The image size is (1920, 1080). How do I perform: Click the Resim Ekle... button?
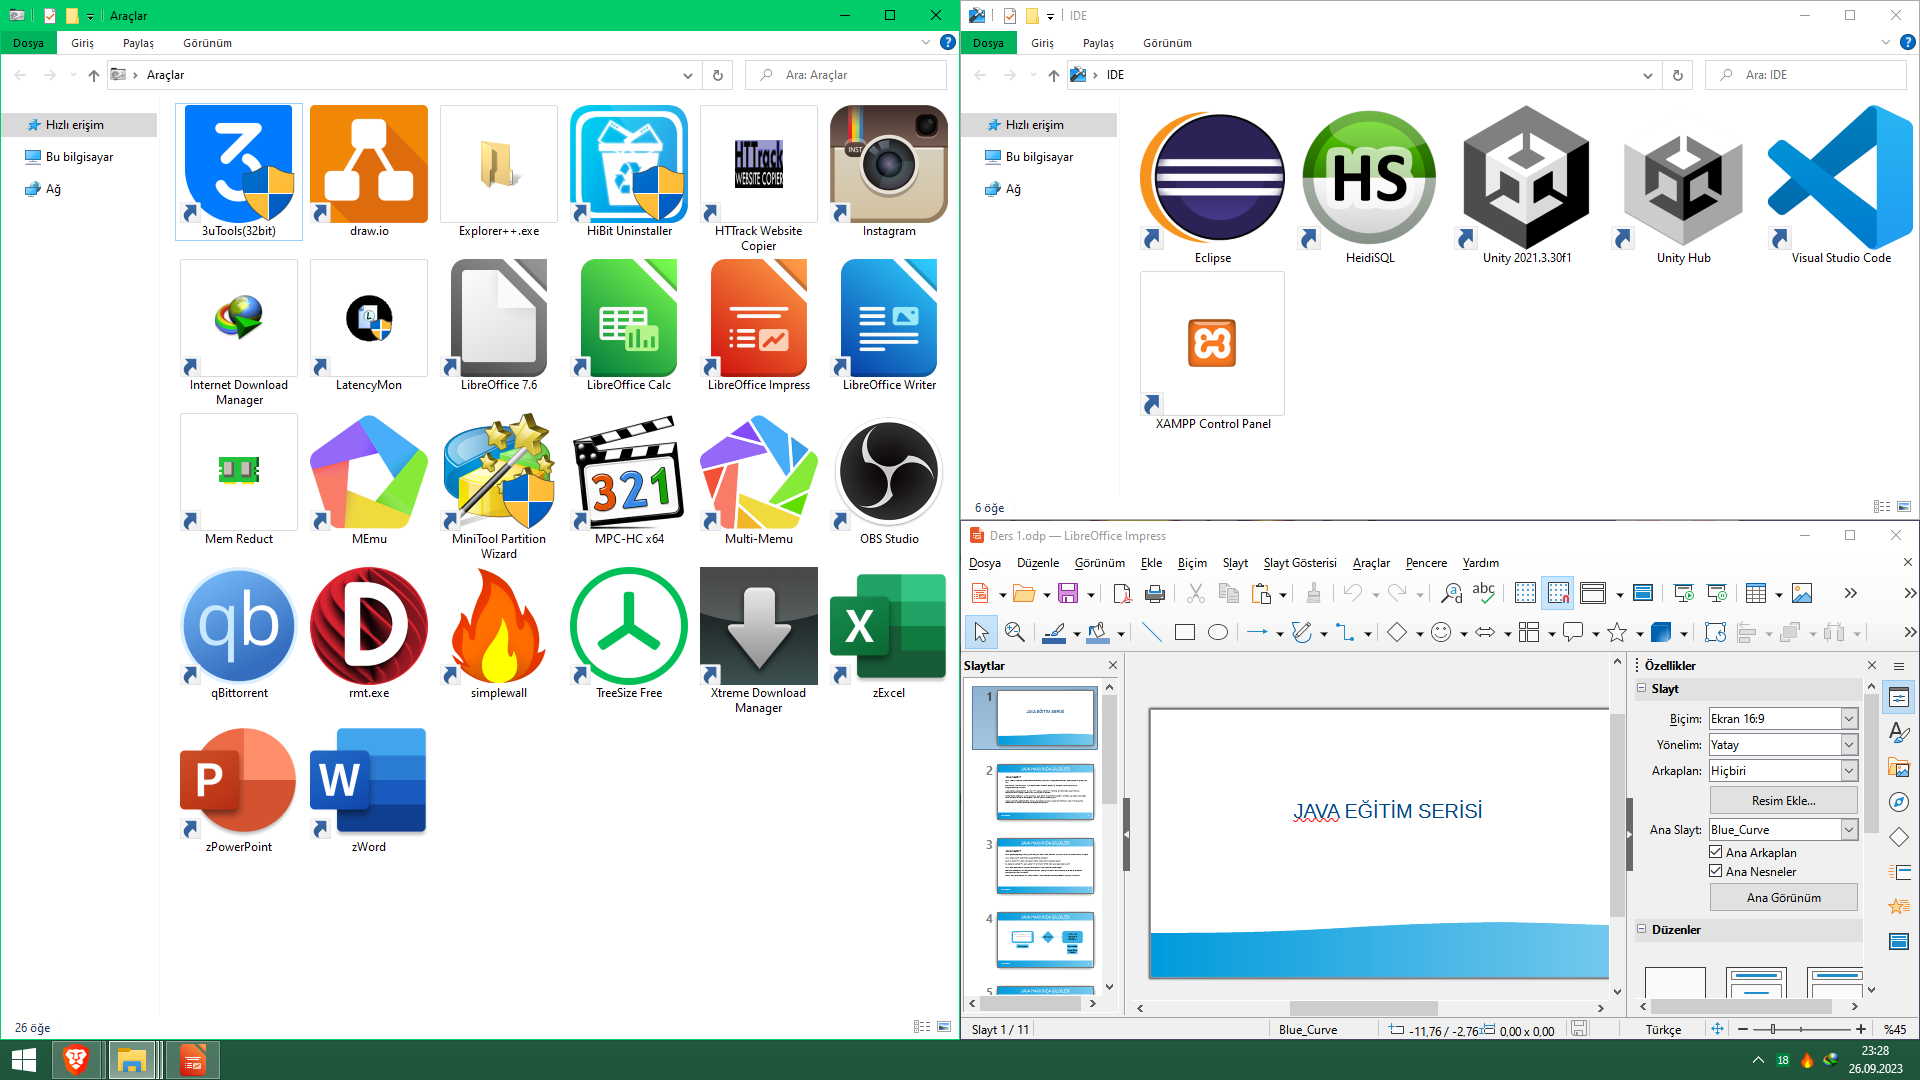coord(1783,801)
